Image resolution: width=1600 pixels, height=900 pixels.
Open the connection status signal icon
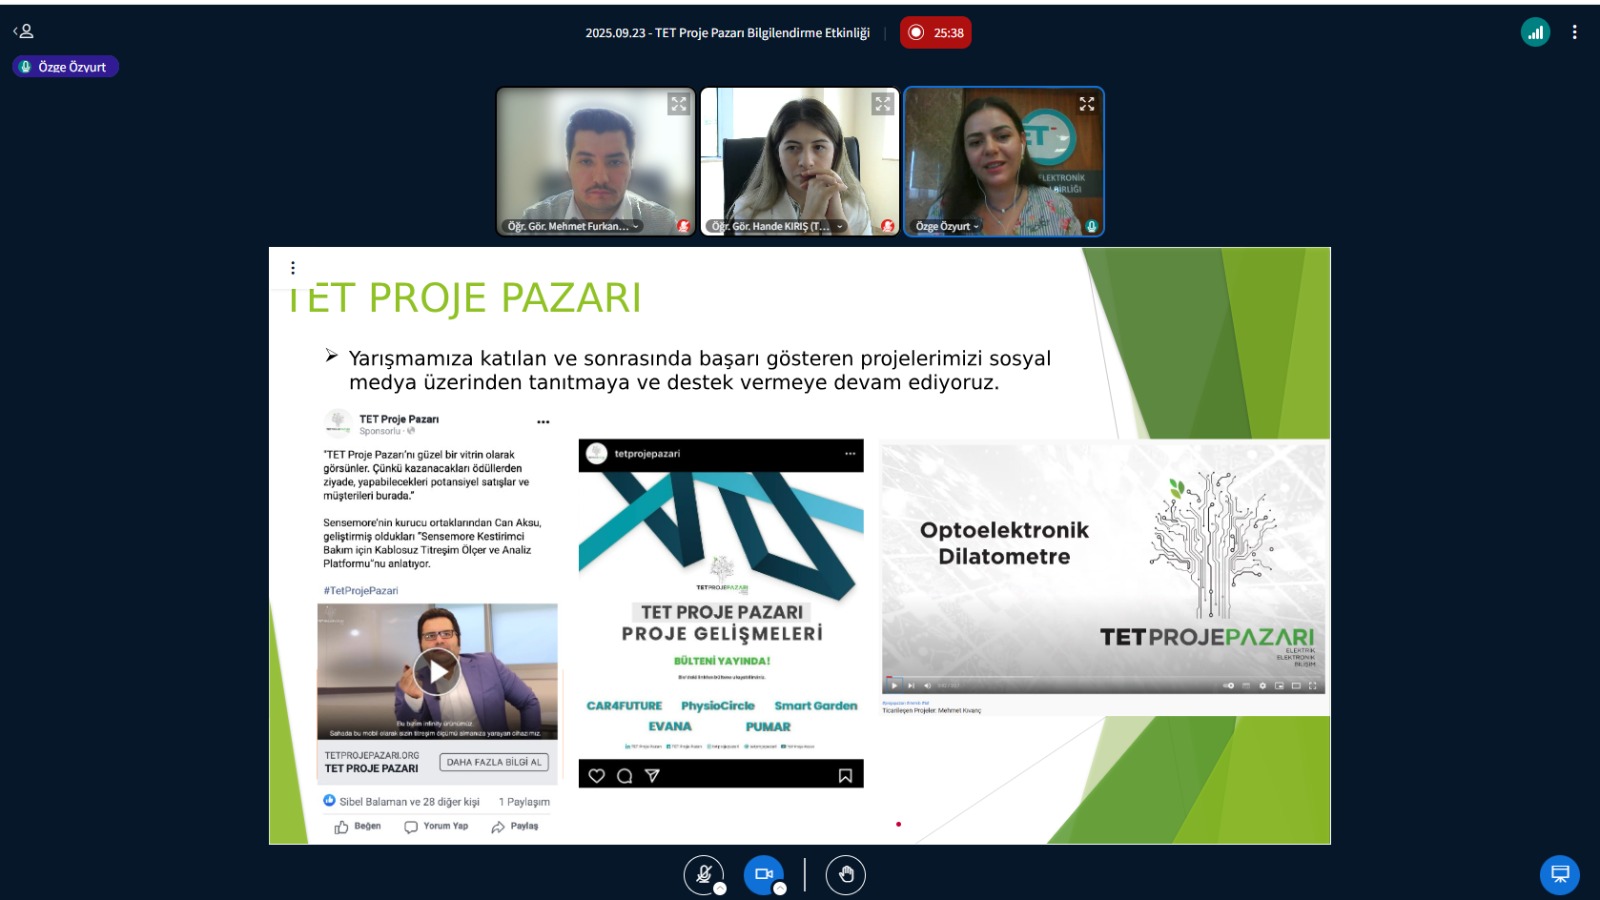[x=1535, y=32]
